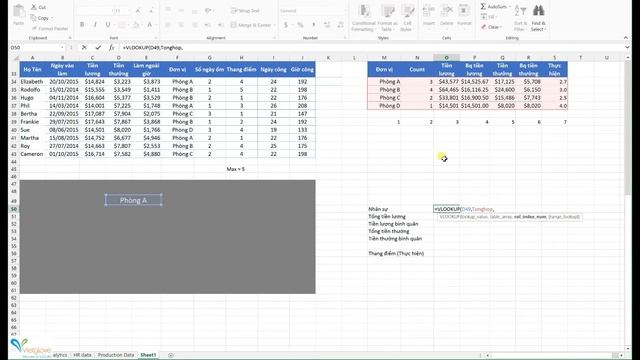Select the Sheet1 tab
Image resolution: width=640 pixels, height=360 pixels.
tap(148, 355)
